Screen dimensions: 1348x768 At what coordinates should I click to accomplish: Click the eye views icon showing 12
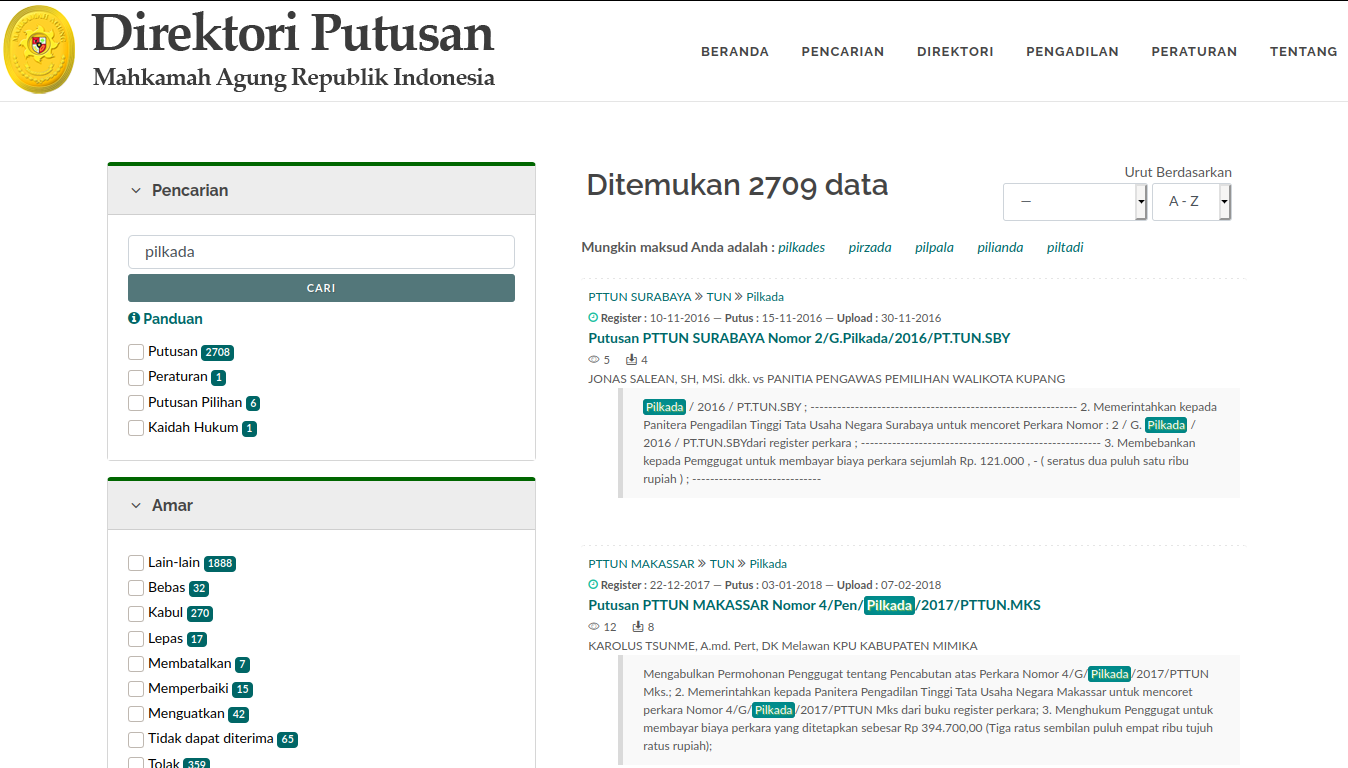[594, 627]
